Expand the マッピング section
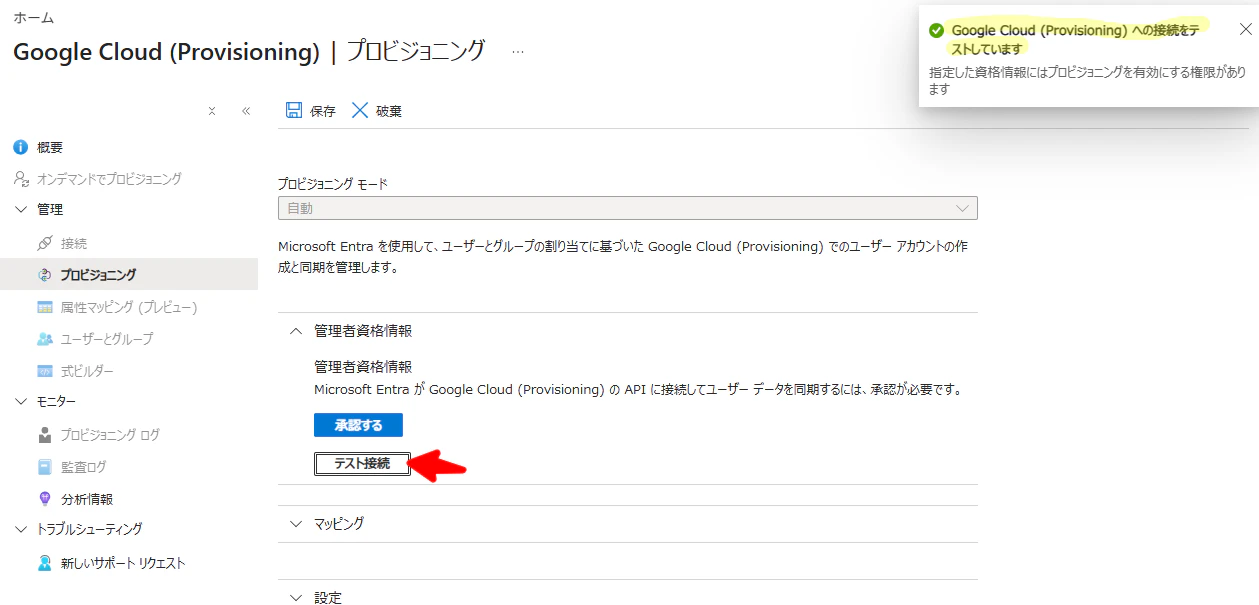This screenshot has height=605, width=1259. 295,524
